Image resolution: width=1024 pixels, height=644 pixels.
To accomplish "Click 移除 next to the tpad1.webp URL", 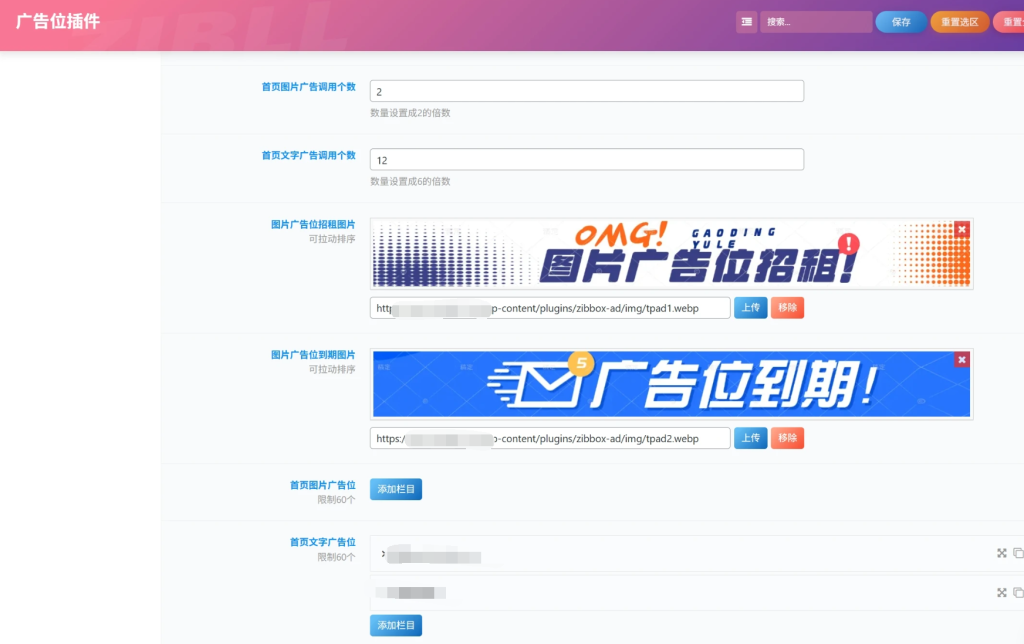I will point(787,308).
